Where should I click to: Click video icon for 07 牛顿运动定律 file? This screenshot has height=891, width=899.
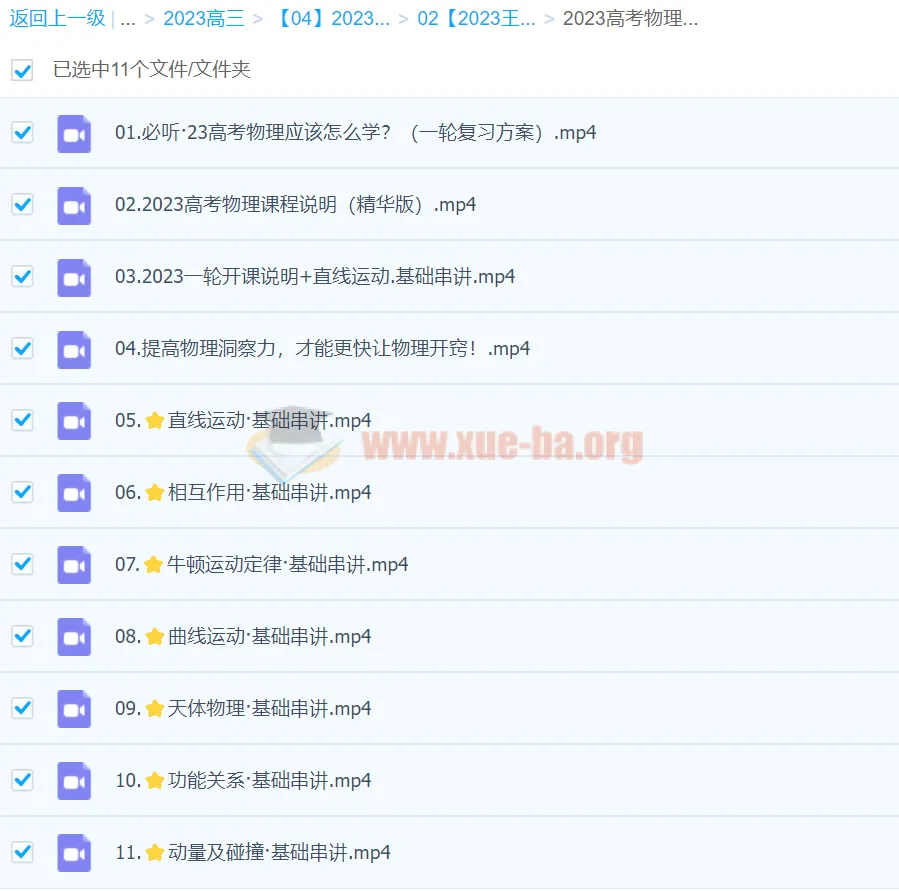tap(74, 565)
